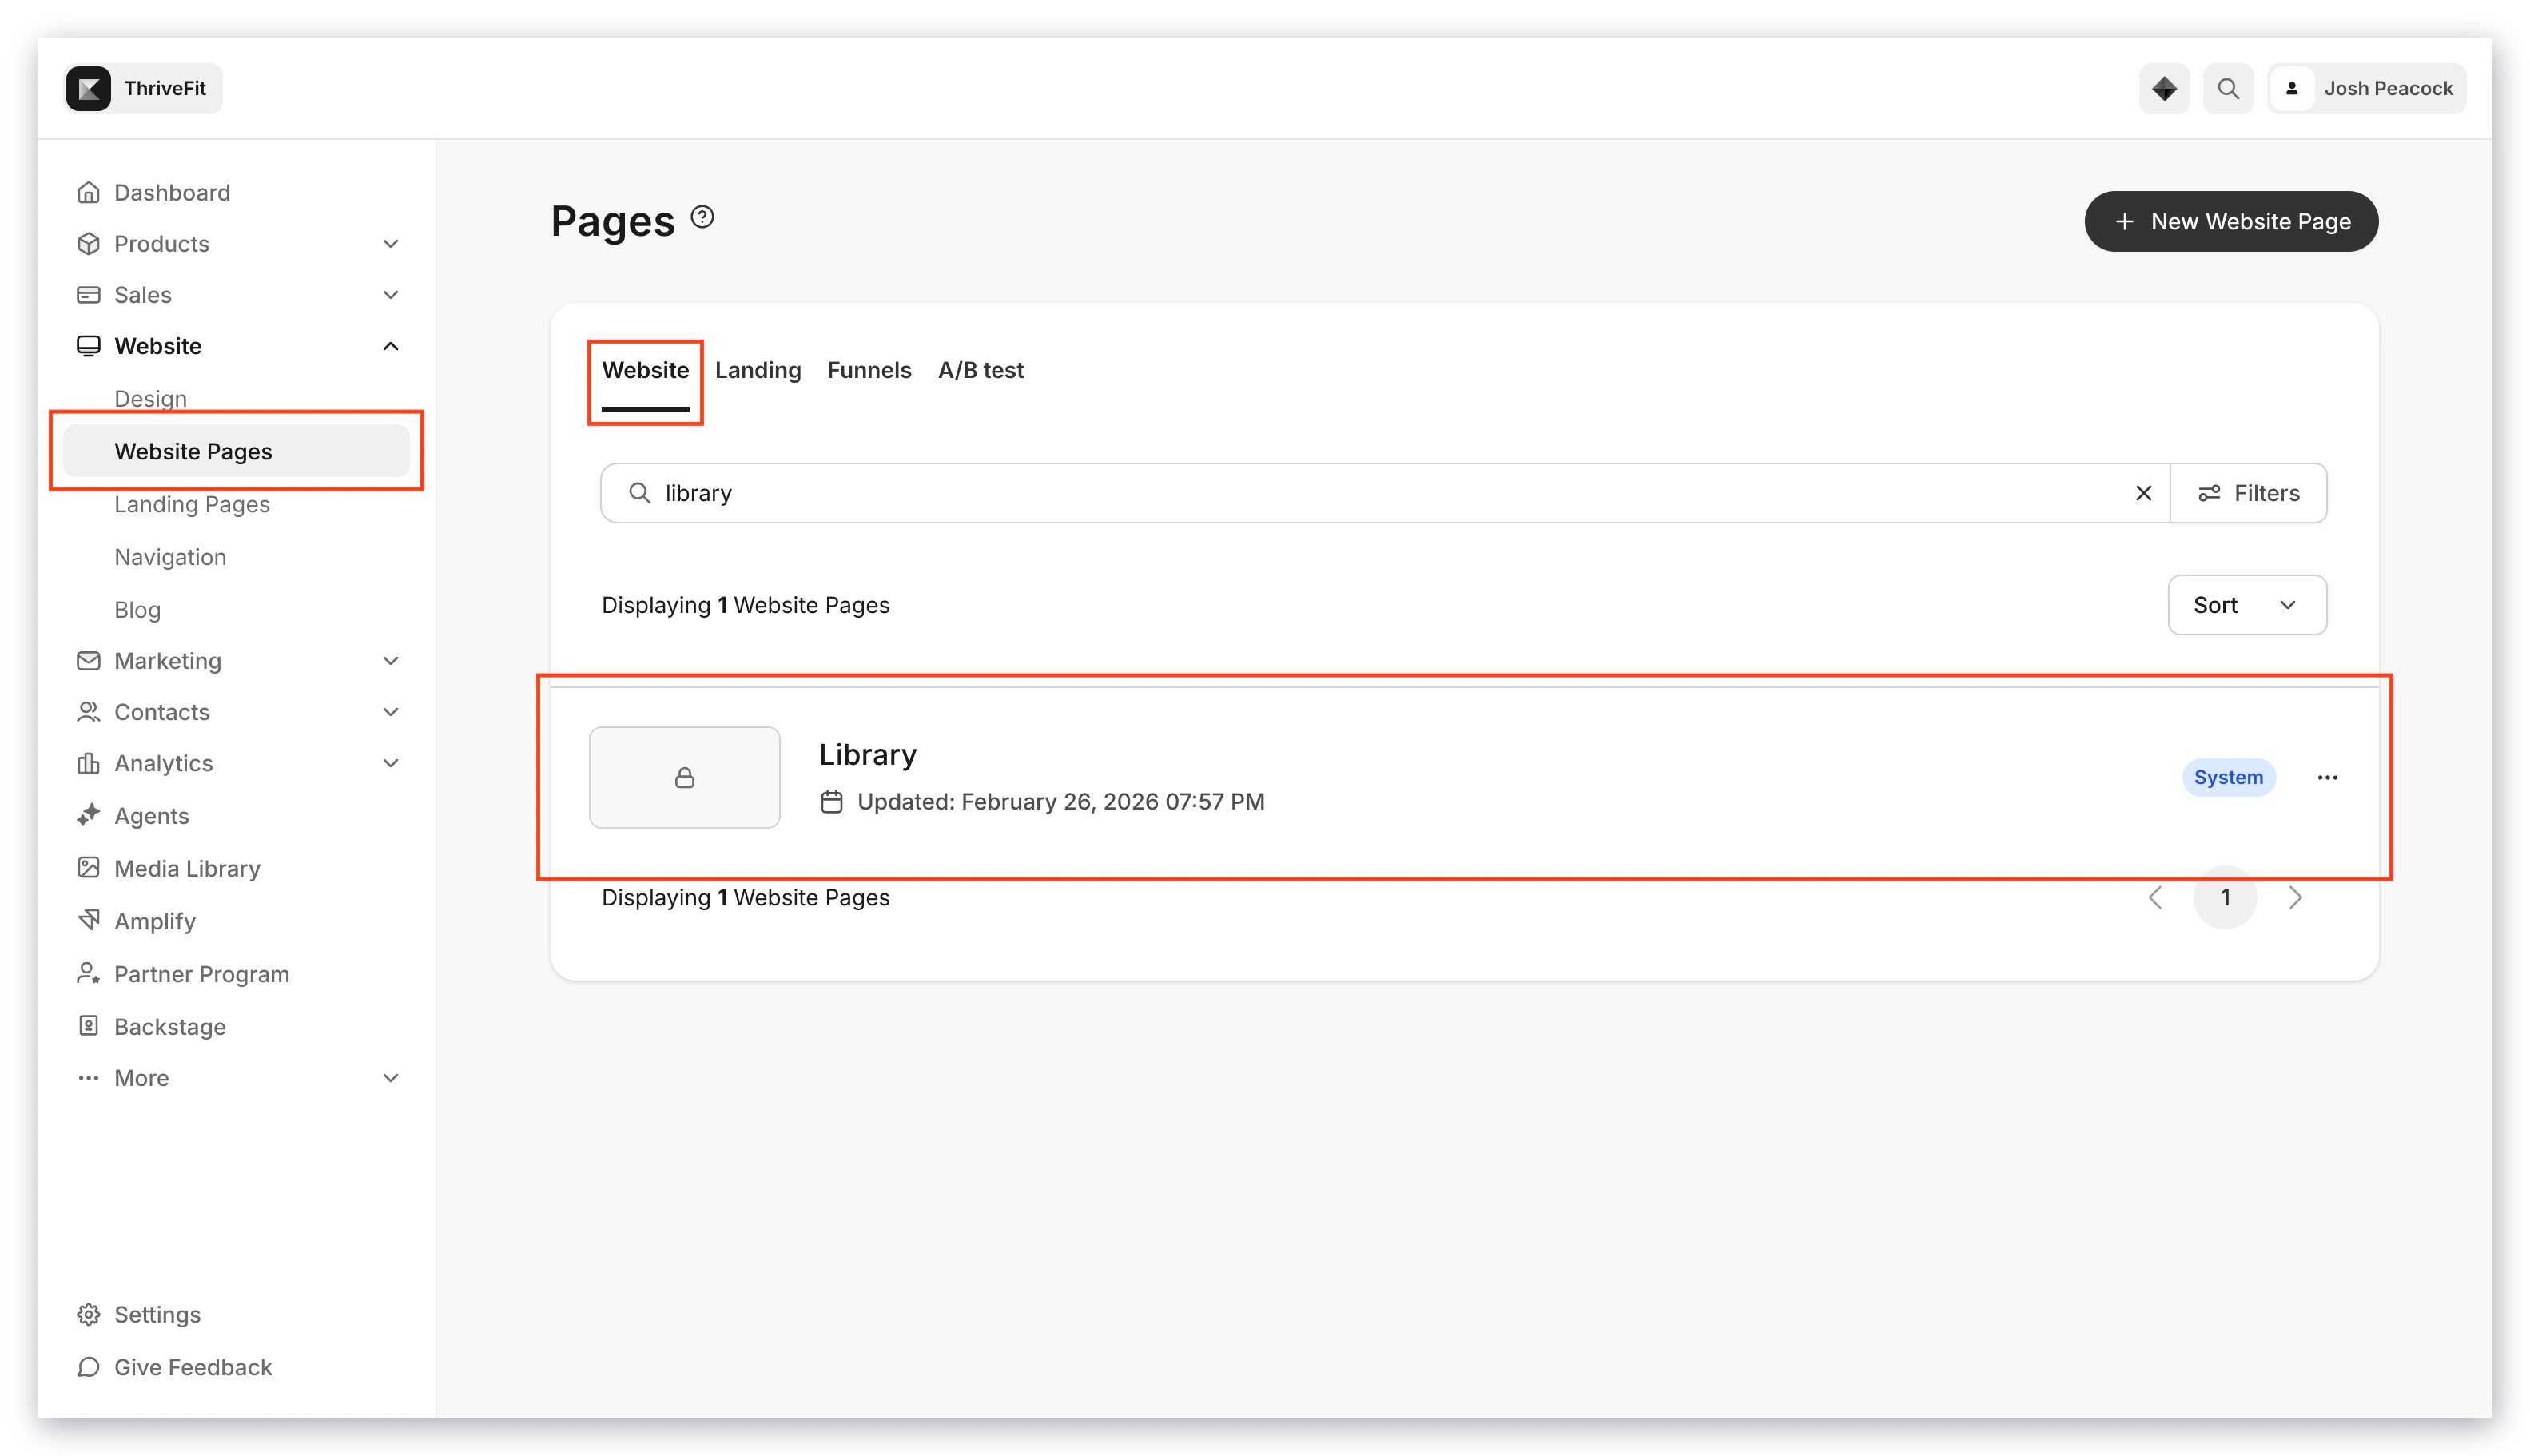Click the Website monitor icon
The image size is (2530, 1456).
click(x=88, y=346)
